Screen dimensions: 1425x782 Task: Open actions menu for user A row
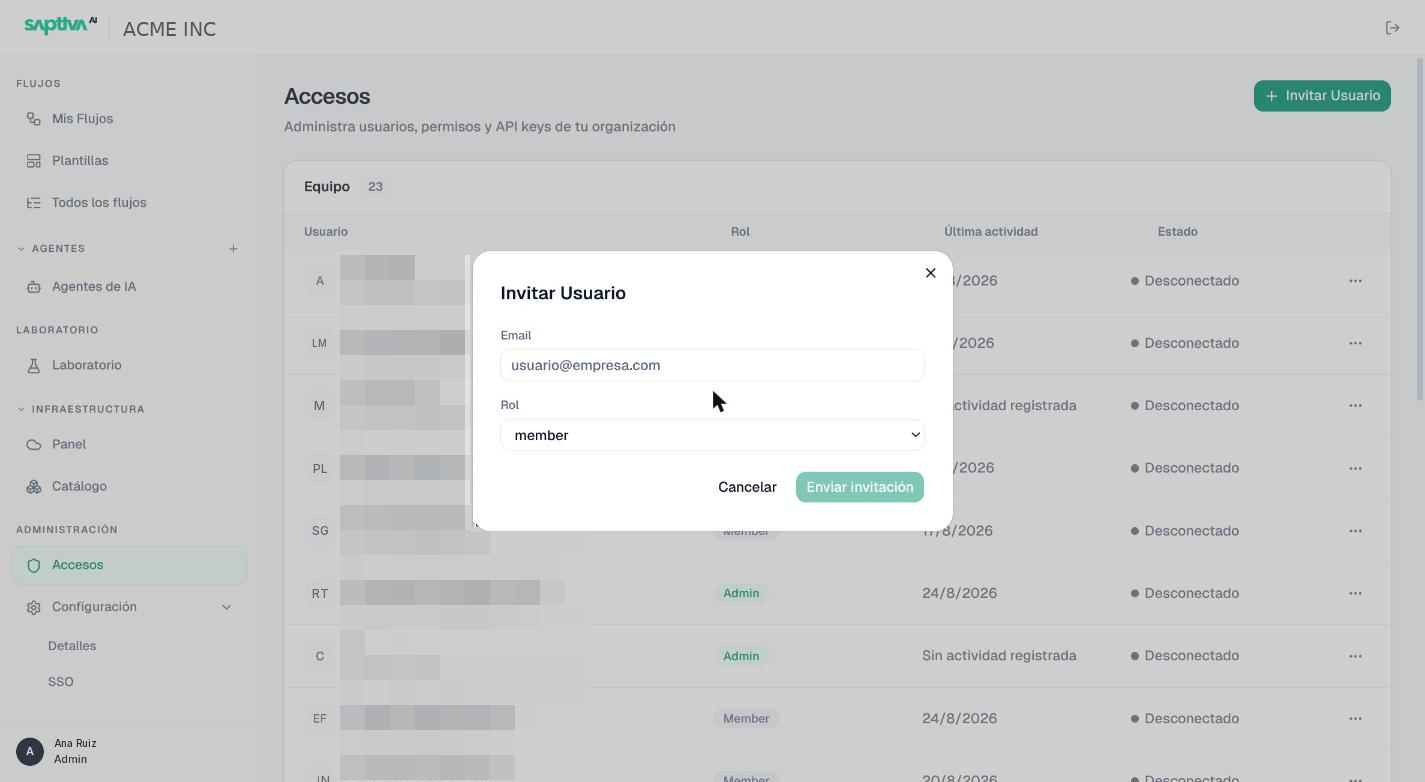tap(1355, 281)
